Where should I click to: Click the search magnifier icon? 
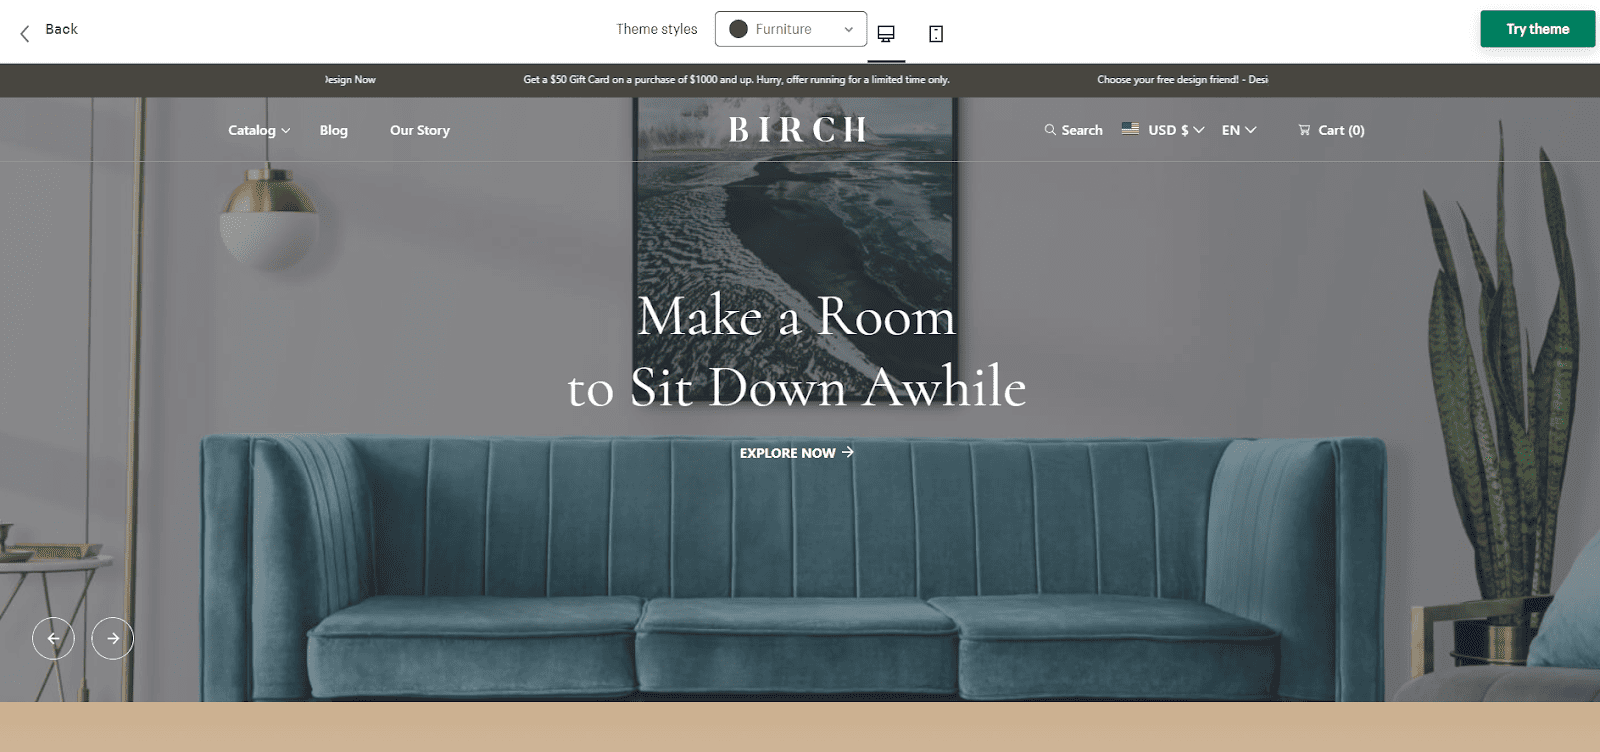pyautogui.click(x=1050, y=130)
